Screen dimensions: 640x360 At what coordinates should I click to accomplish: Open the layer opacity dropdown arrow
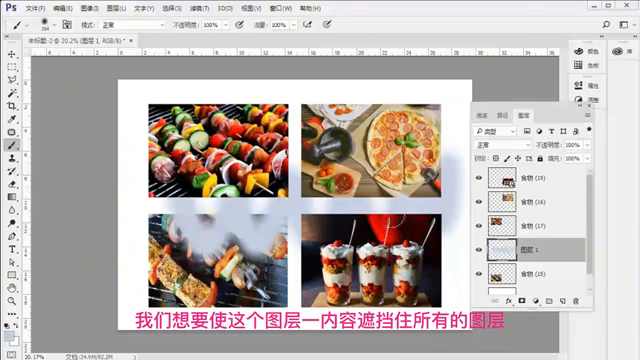point(587,145)
